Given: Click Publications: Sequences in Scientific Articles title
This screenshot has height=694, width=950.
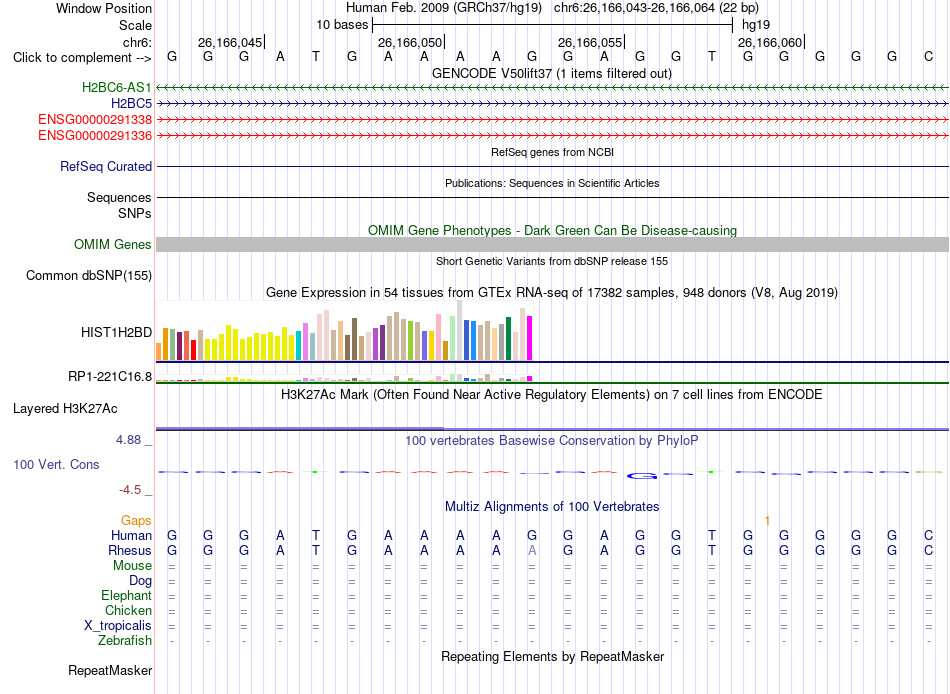Looking at the screenshot, I should point(552,183).
